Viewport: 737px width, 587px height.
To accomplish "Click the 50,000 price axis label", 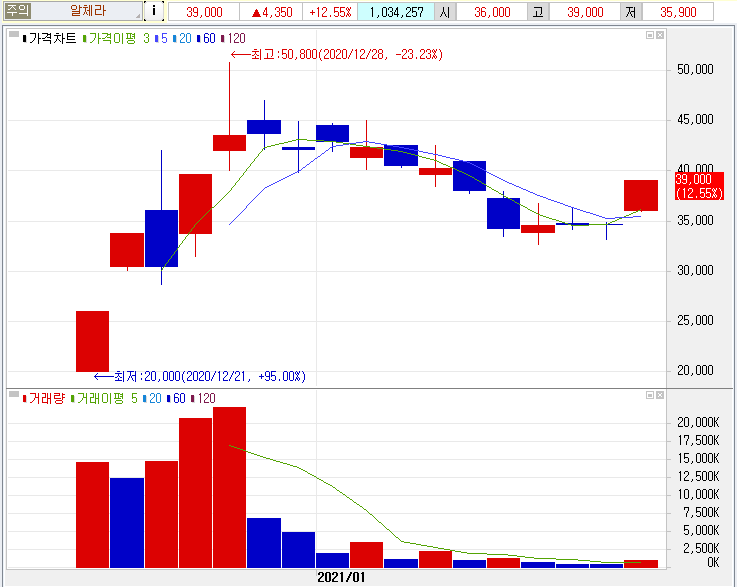I will pos(695,70).
